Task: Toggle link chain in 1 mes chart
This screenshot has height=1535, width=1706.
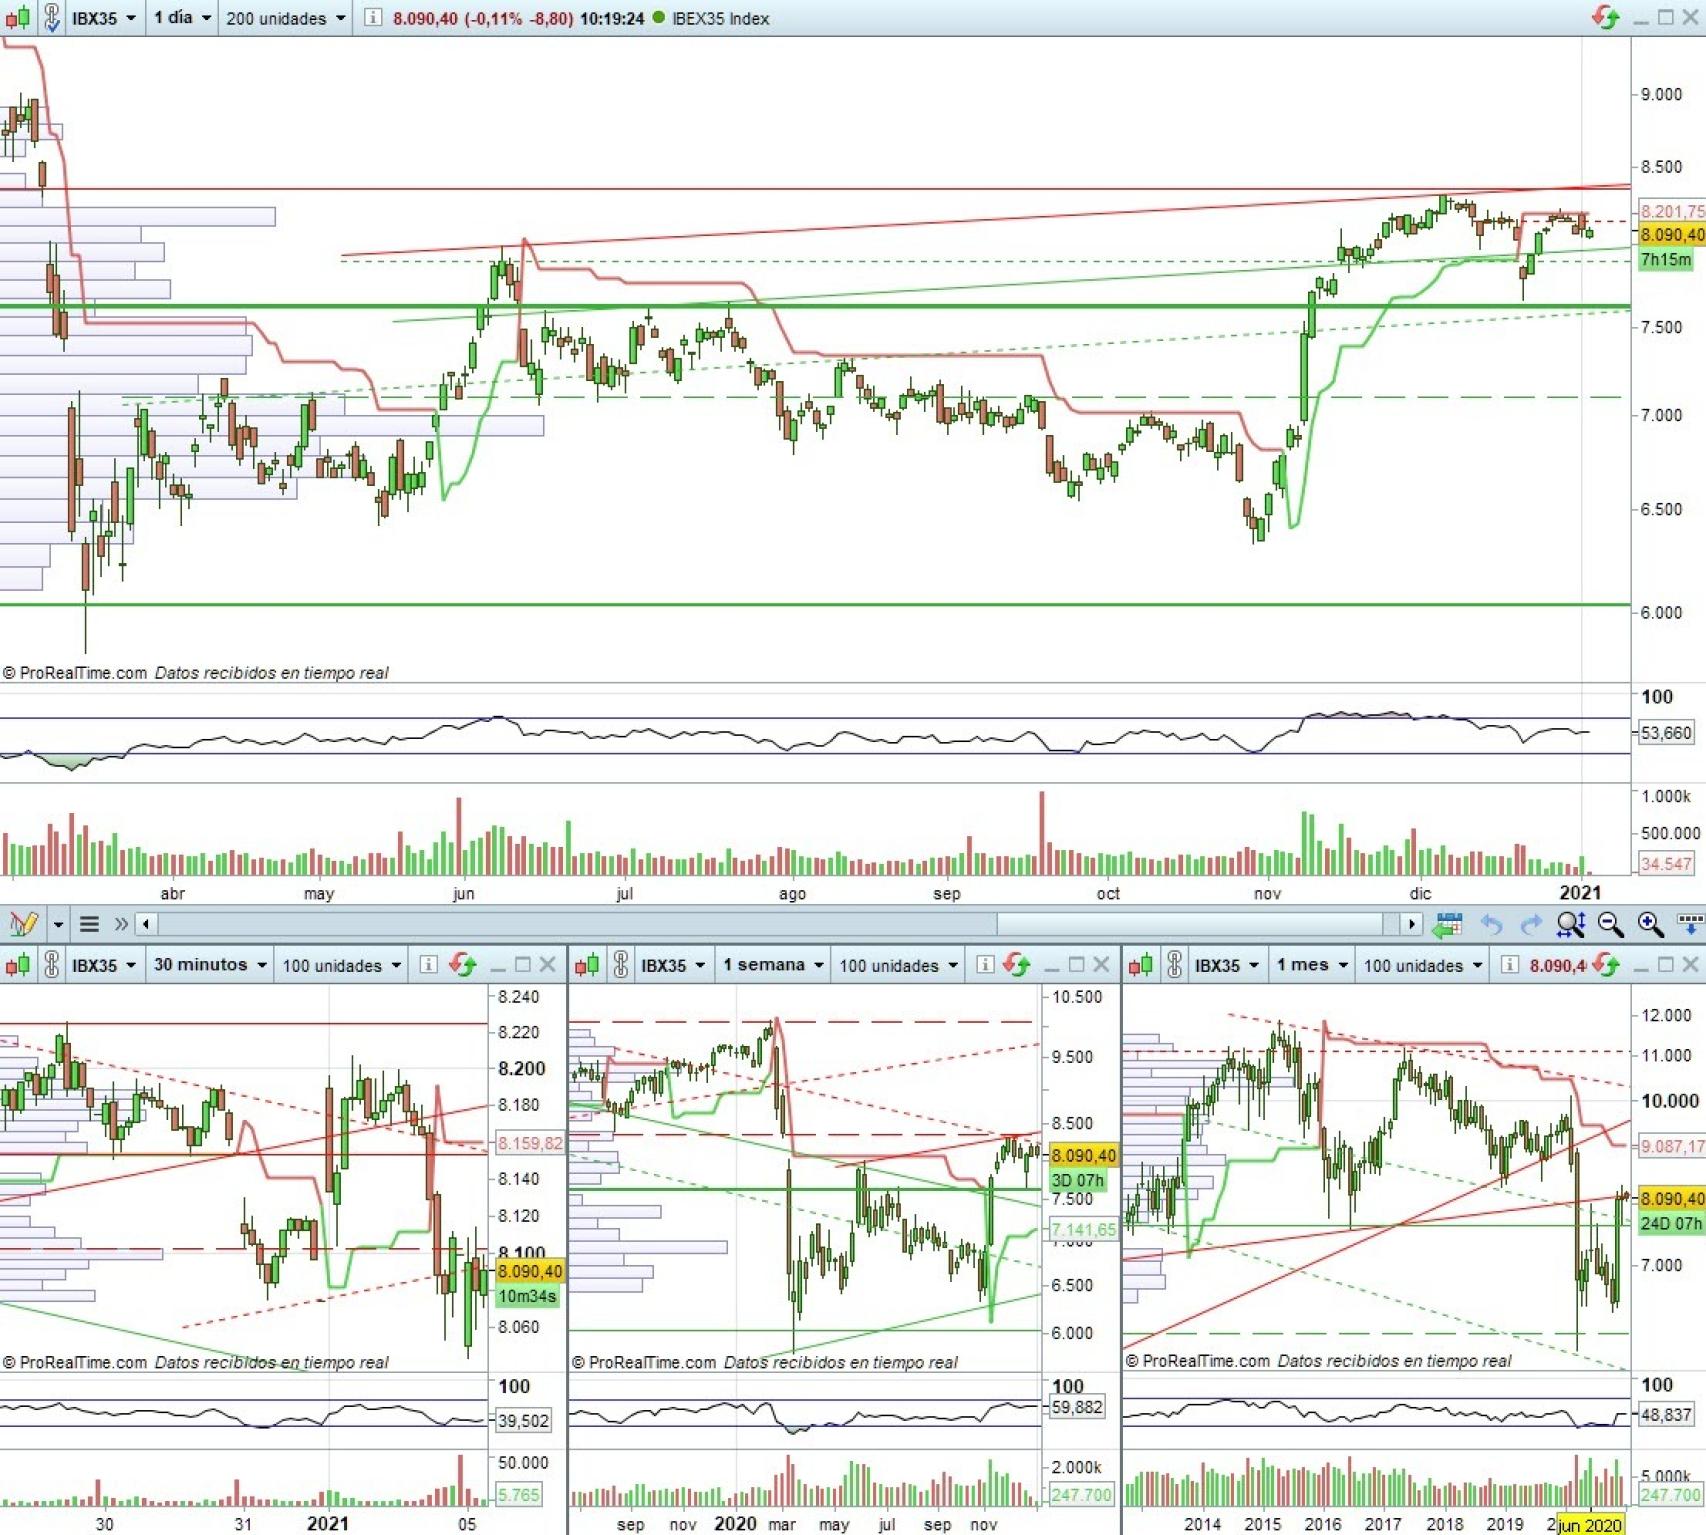Action: pos(1175,965)
